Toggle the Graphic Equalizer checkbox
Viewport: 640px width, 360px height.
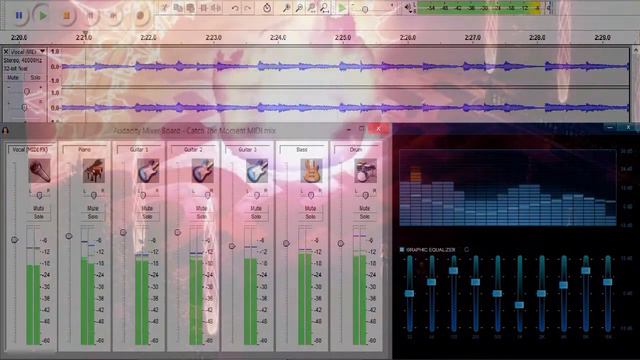point(402,249)
